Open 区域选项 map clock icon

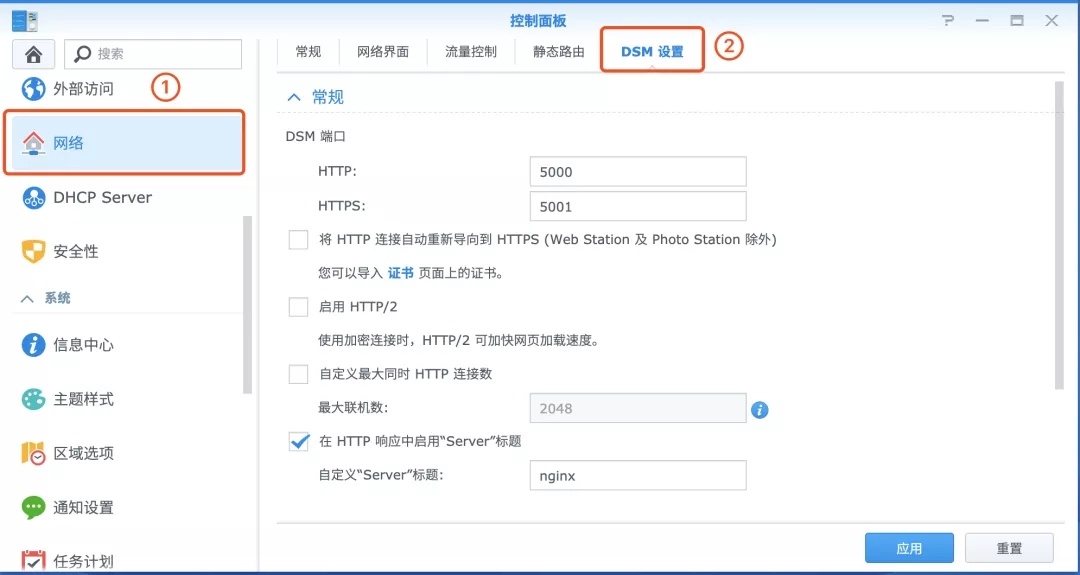(x=34, y=453)
